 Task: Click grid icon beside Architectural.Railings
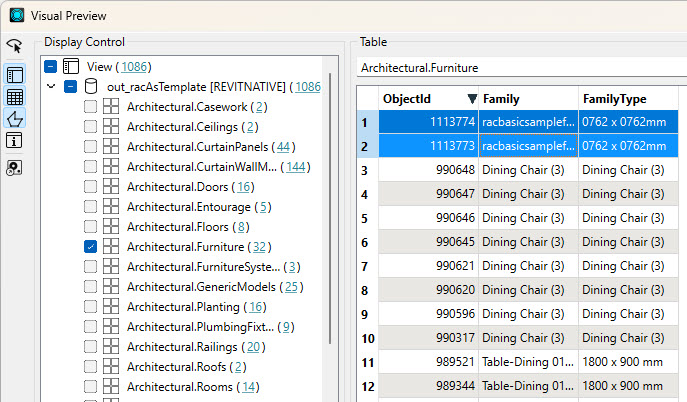111,347
